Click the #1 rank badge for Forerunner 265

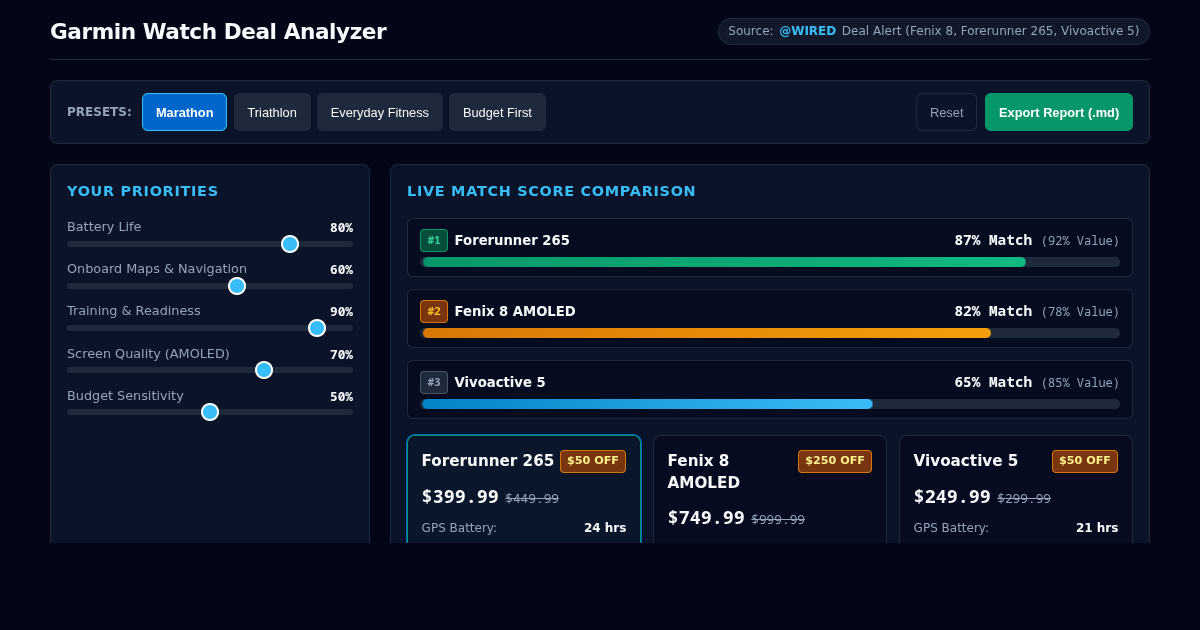(x=434, y=240)
